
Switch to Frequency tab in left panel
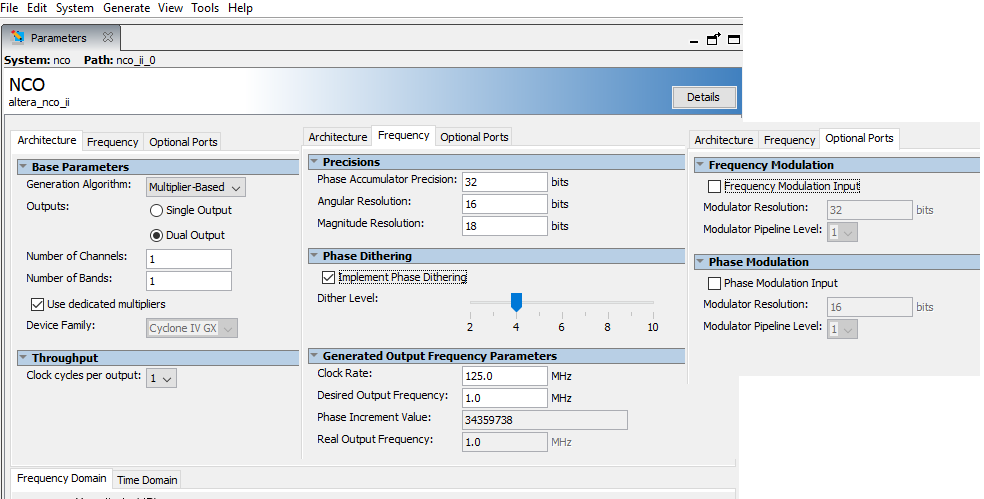click(112, 142)
